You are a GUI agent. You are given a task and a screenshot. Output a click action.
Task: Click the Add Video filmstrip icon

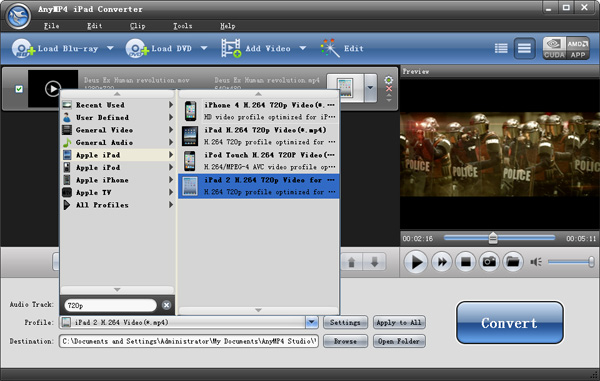click(231, 48)
